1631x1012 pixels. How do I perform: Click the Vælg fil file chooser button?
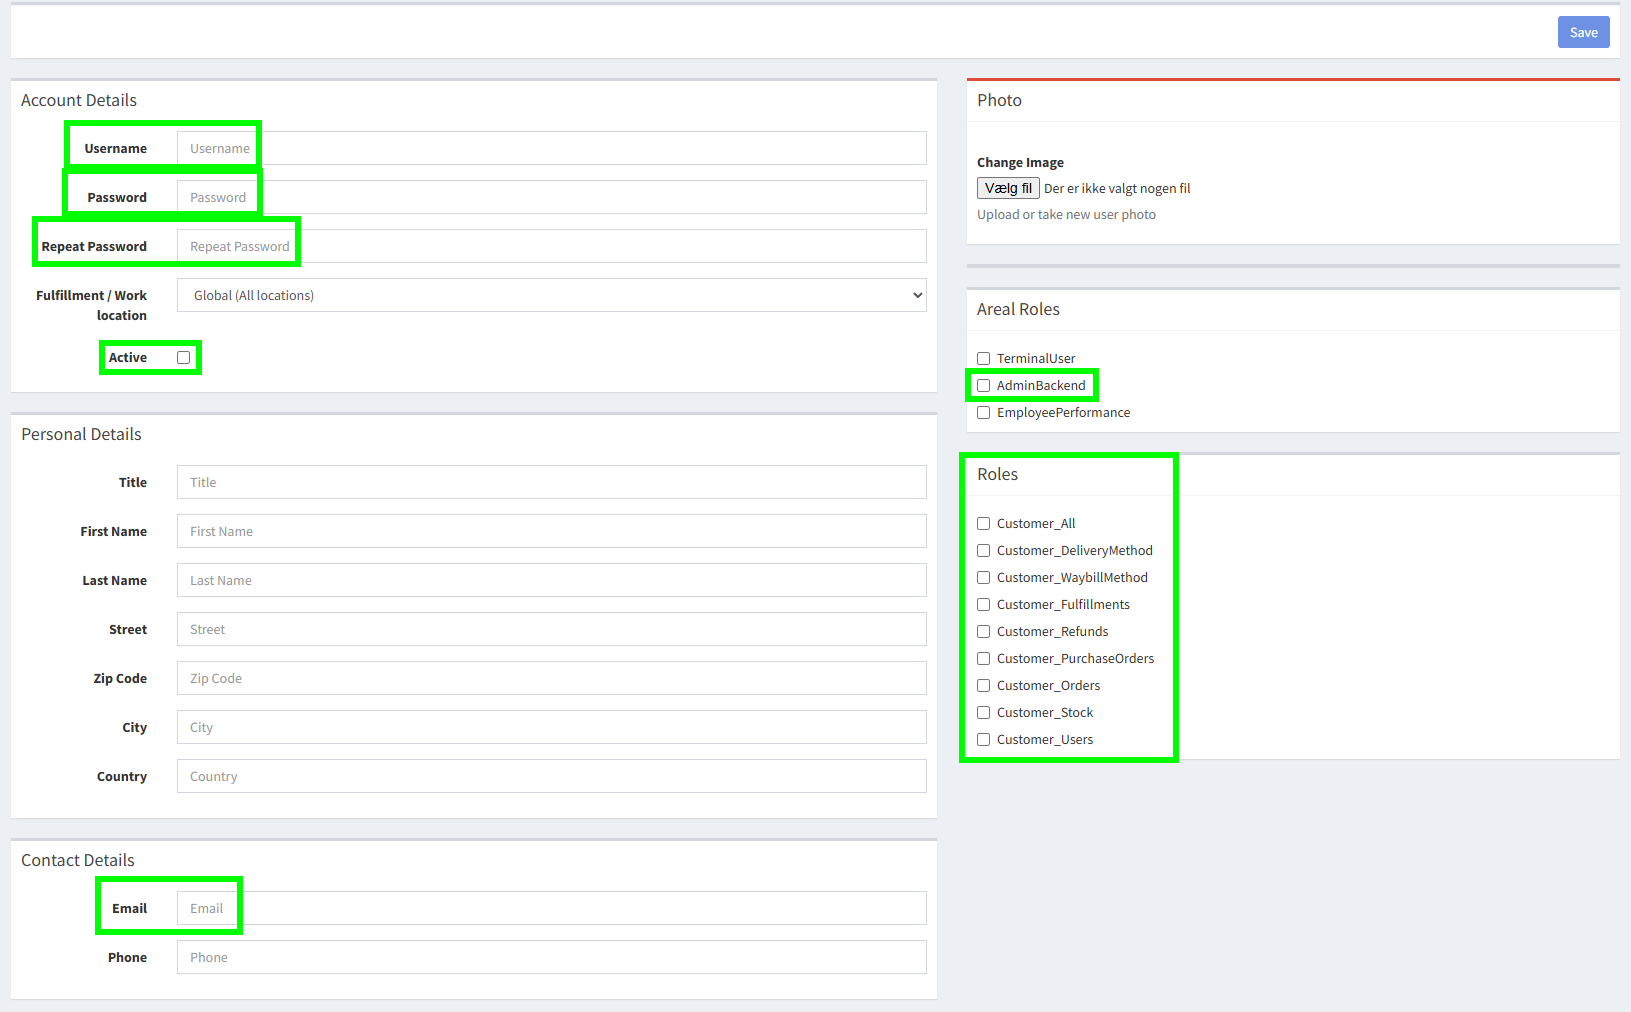tap(1008, 188)
